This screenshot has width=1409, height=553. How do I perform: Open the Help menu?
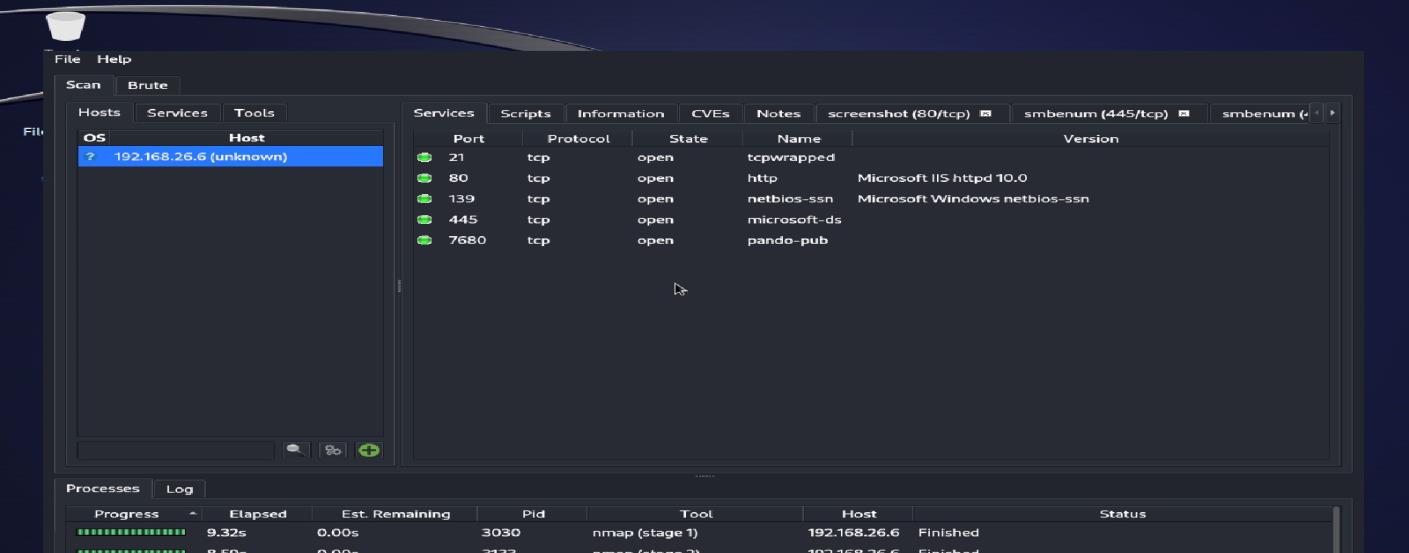[114, 59]
